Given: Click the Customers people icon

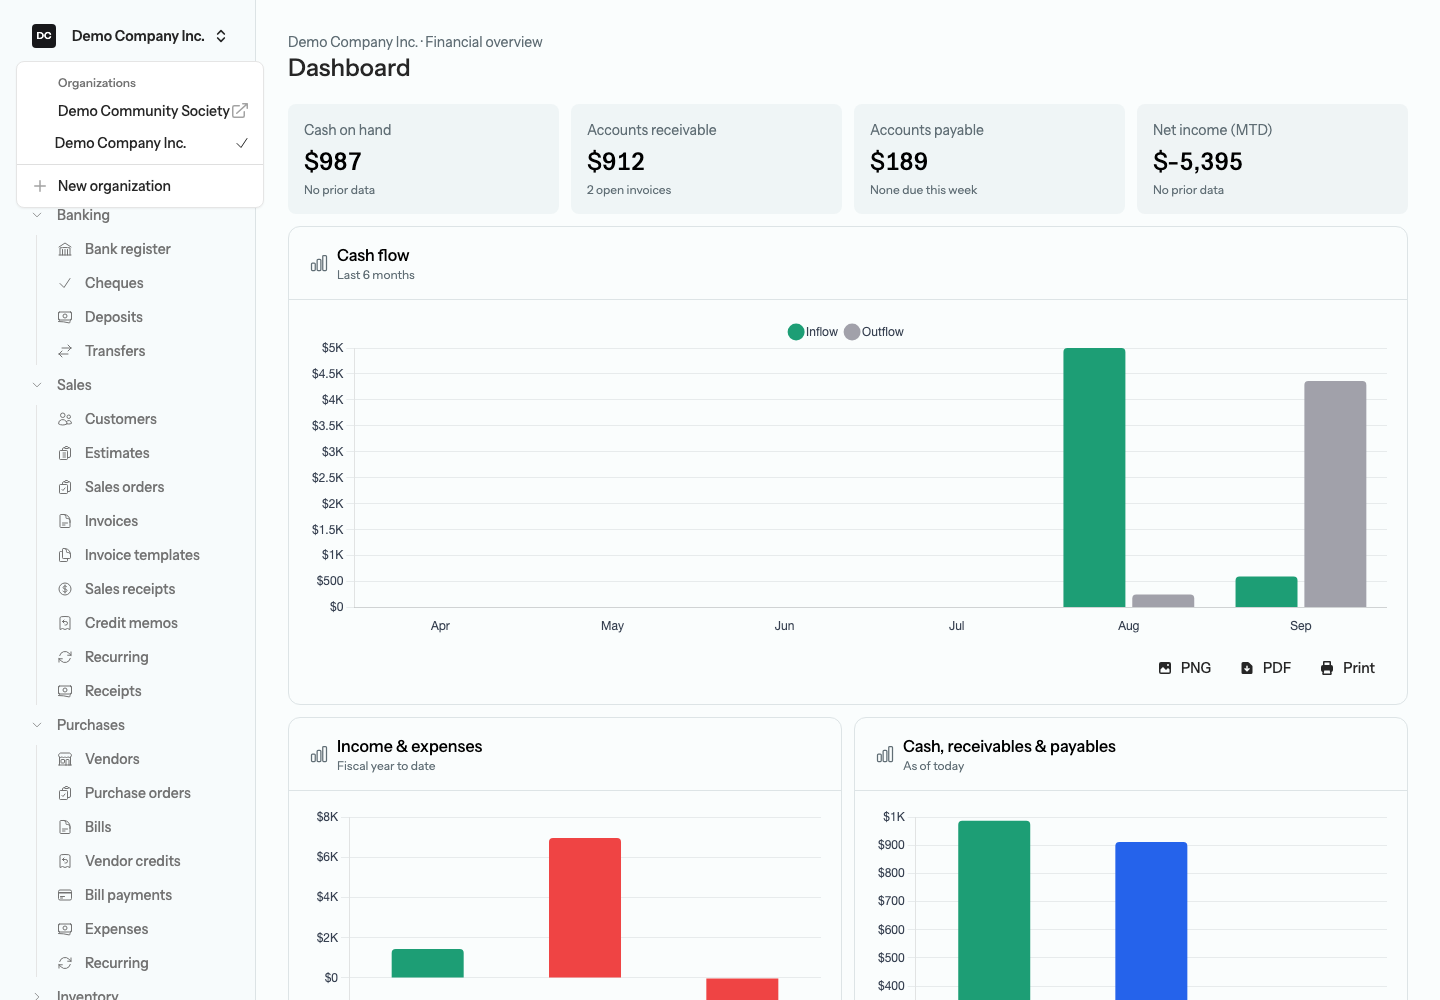Looking at the screenshot, I should [x=65, y=419].
